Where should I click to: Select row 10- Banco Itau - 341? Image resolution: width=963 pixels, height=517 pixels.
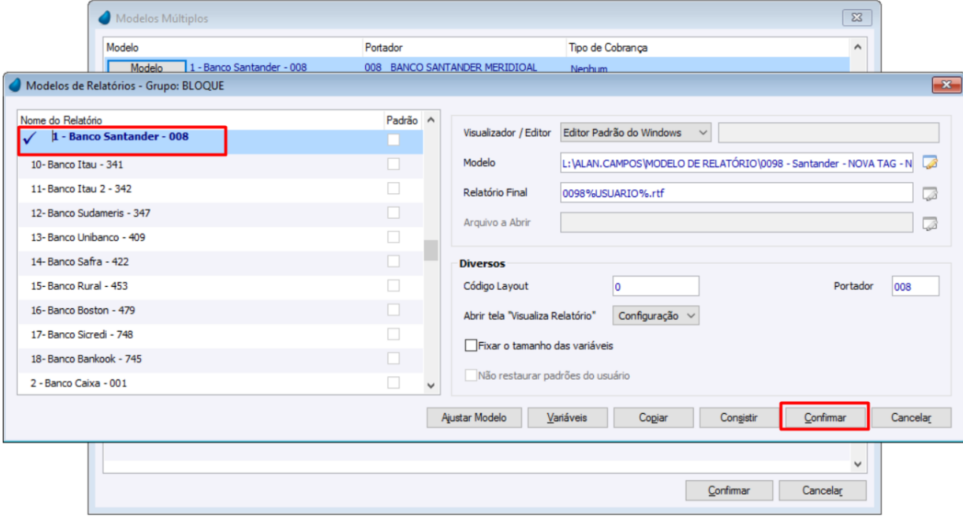(220, 165)
